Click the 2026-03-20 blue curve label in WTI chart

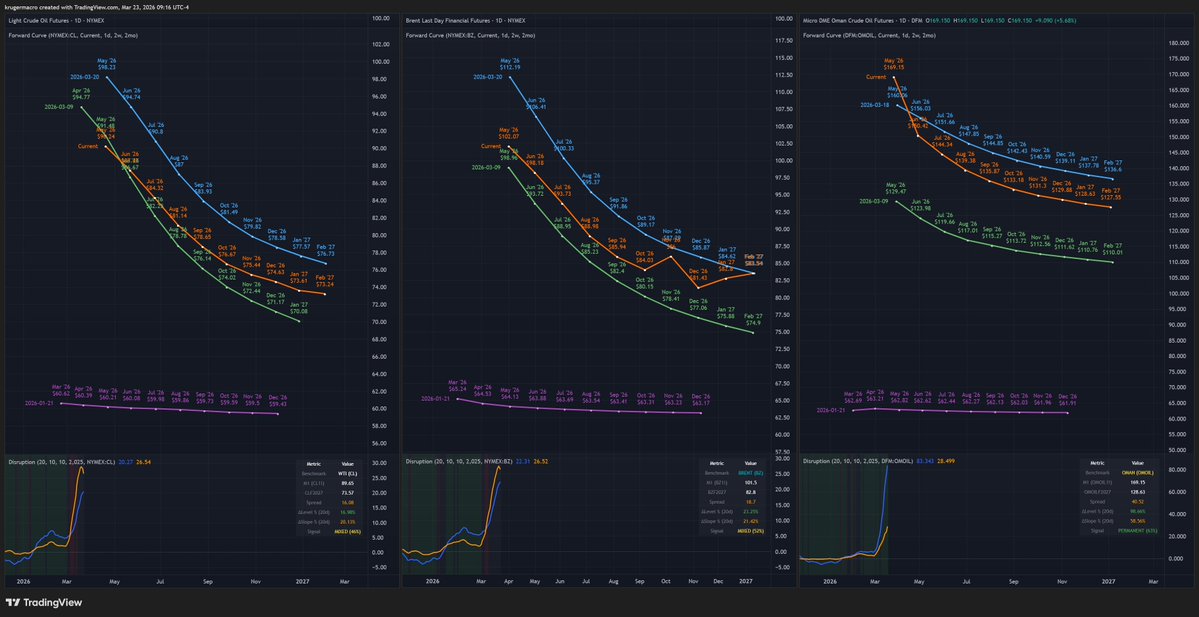click(87, 76)
